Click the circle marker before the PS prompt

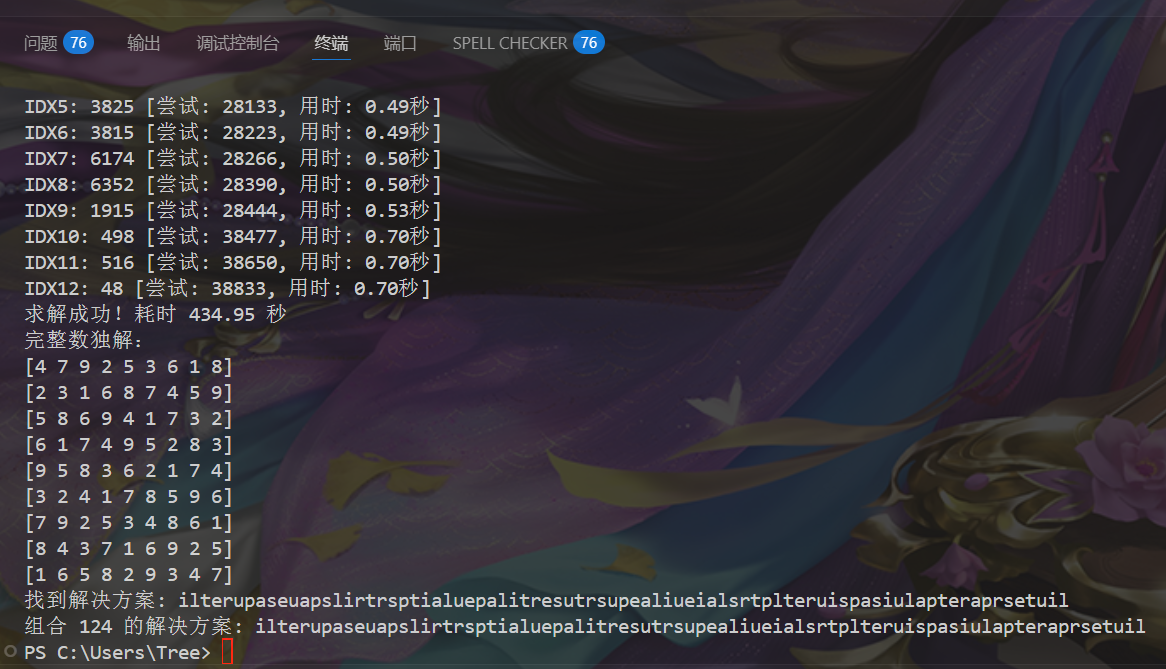[10, 652]
